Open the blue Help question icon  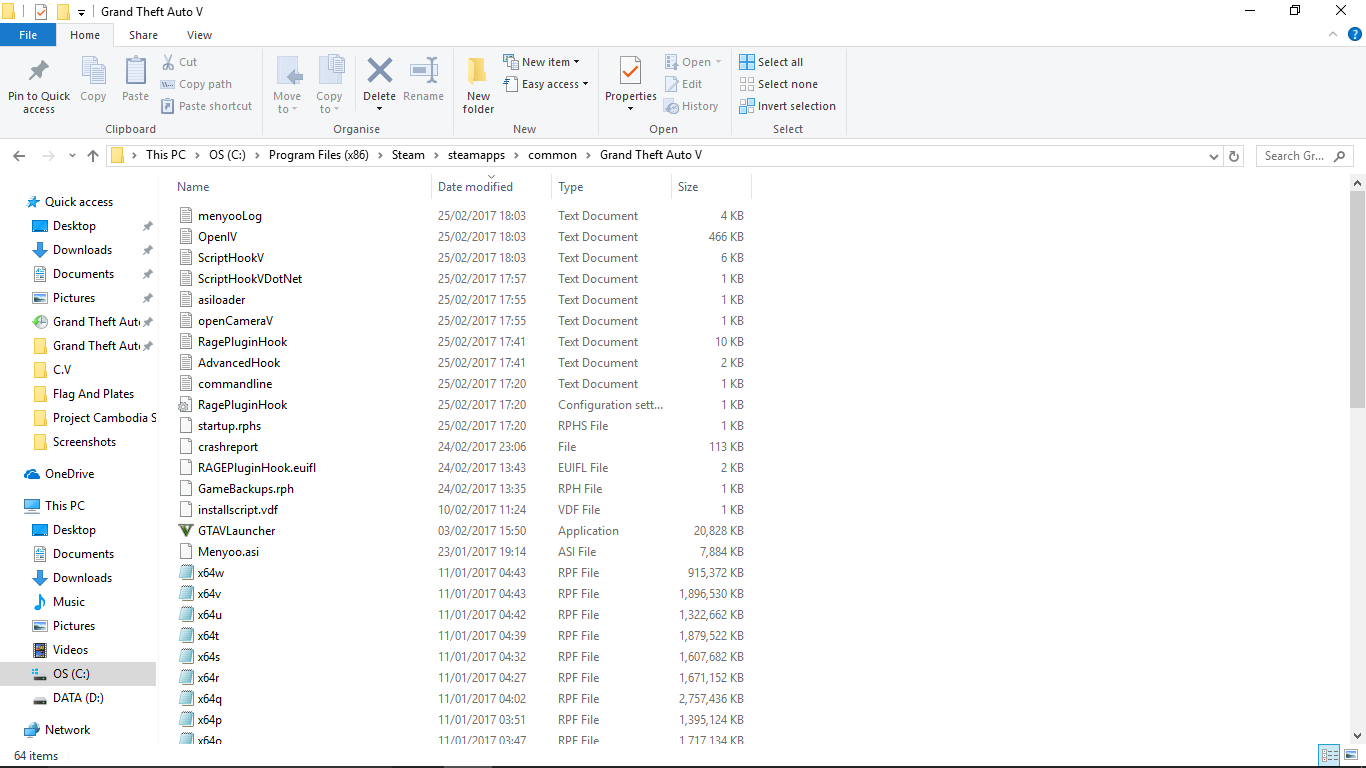pyautogui.click(x=1355, y=34)
